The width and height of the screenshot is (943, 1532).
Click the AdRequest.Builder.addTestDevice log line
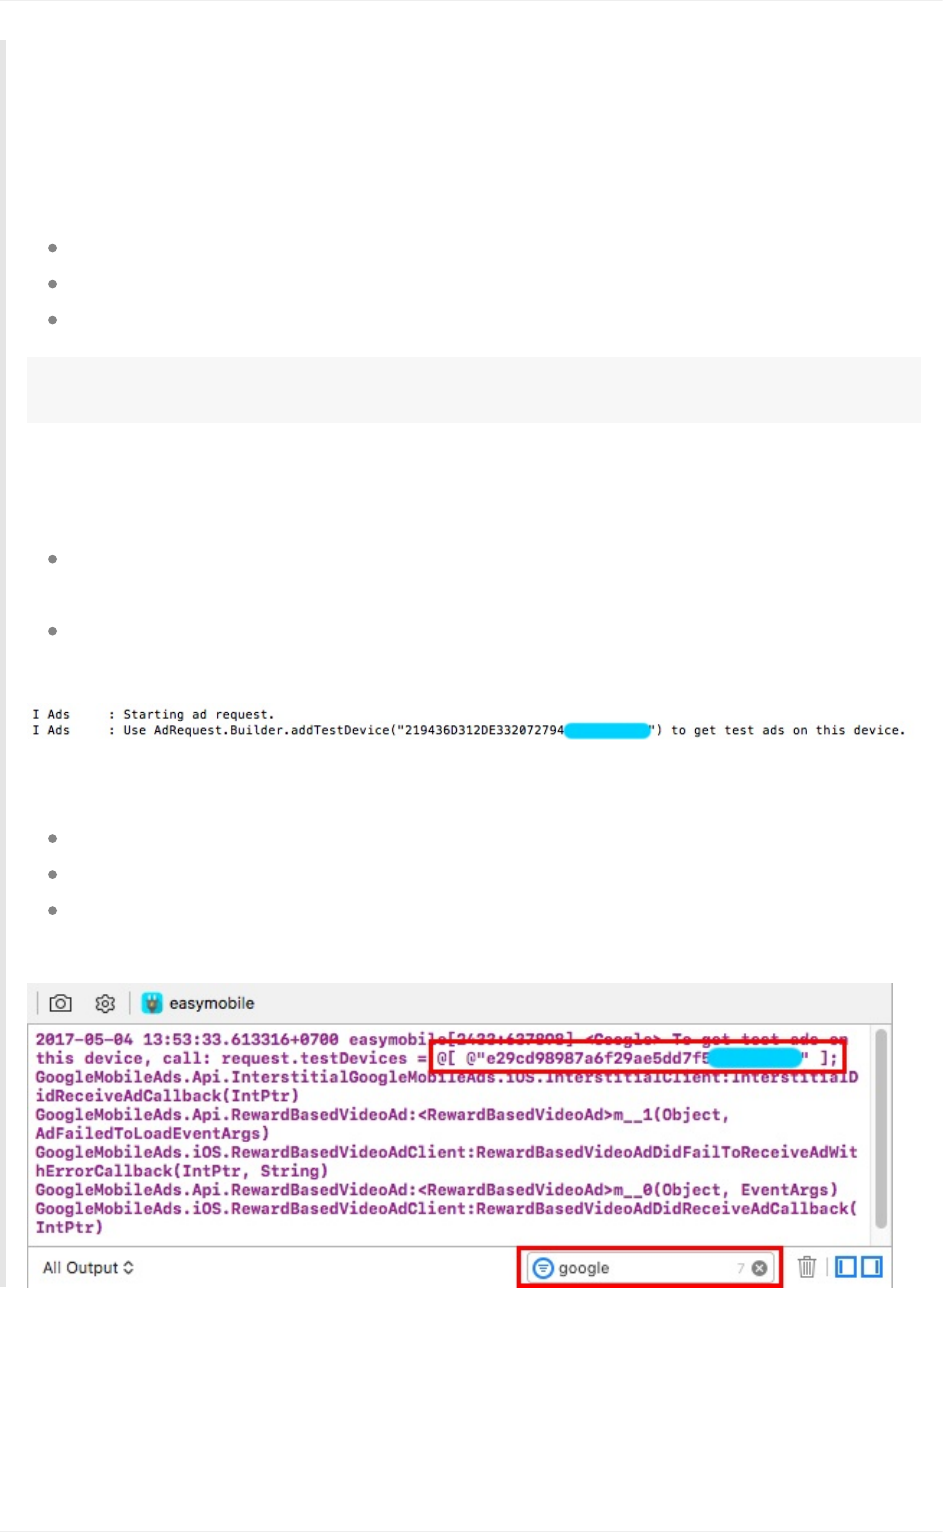click(468, 730)
